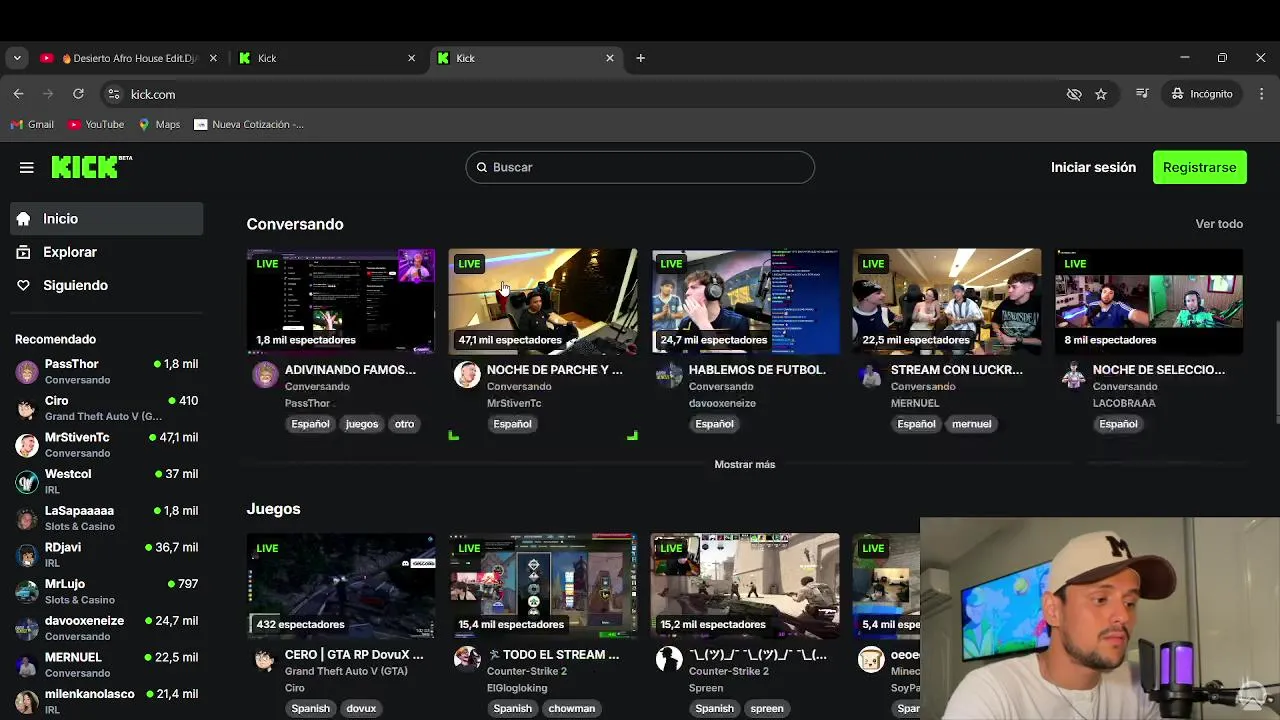Open the PassThor recommended channel
Viewport: 1280px width, 720px height.
(x=107, y=372)
